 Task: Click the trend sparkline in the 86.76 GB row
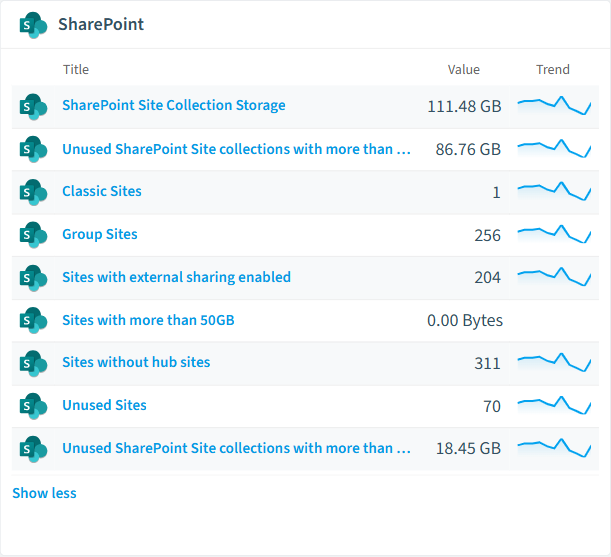coord(554,149)
